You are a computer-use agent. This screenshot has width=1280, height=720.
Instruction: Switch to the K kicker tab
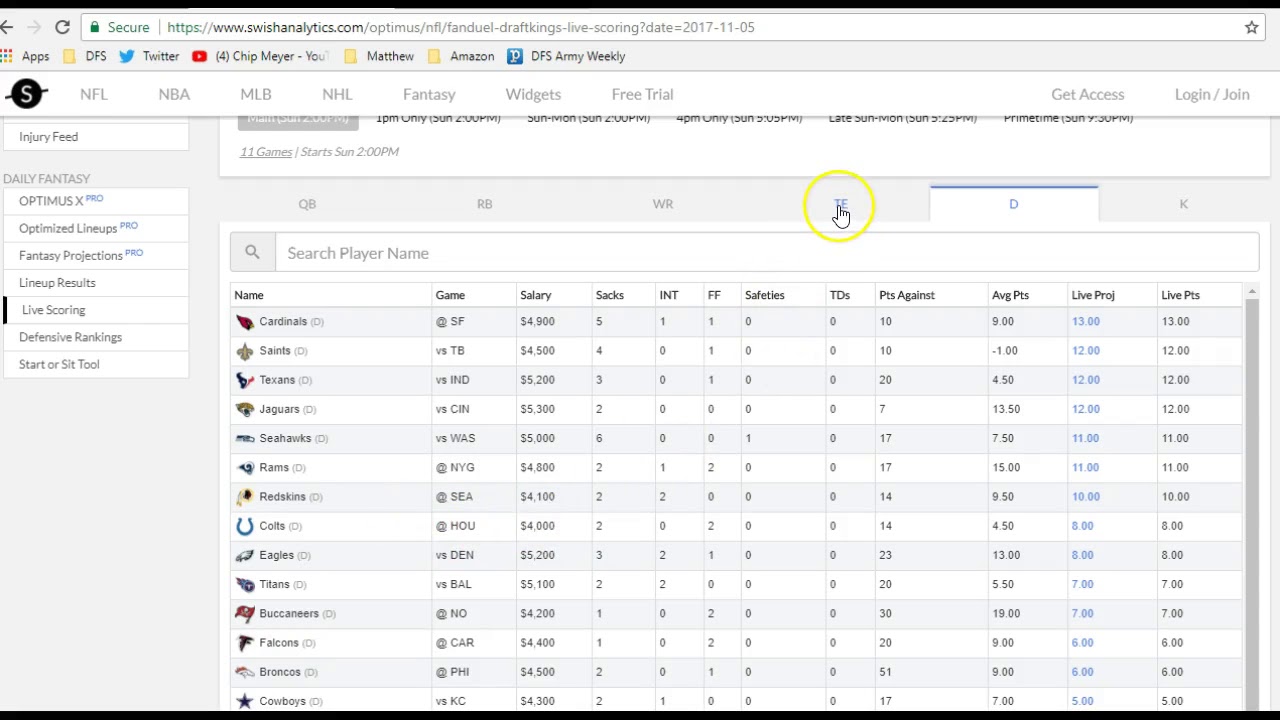click(x=1183, y=204)
